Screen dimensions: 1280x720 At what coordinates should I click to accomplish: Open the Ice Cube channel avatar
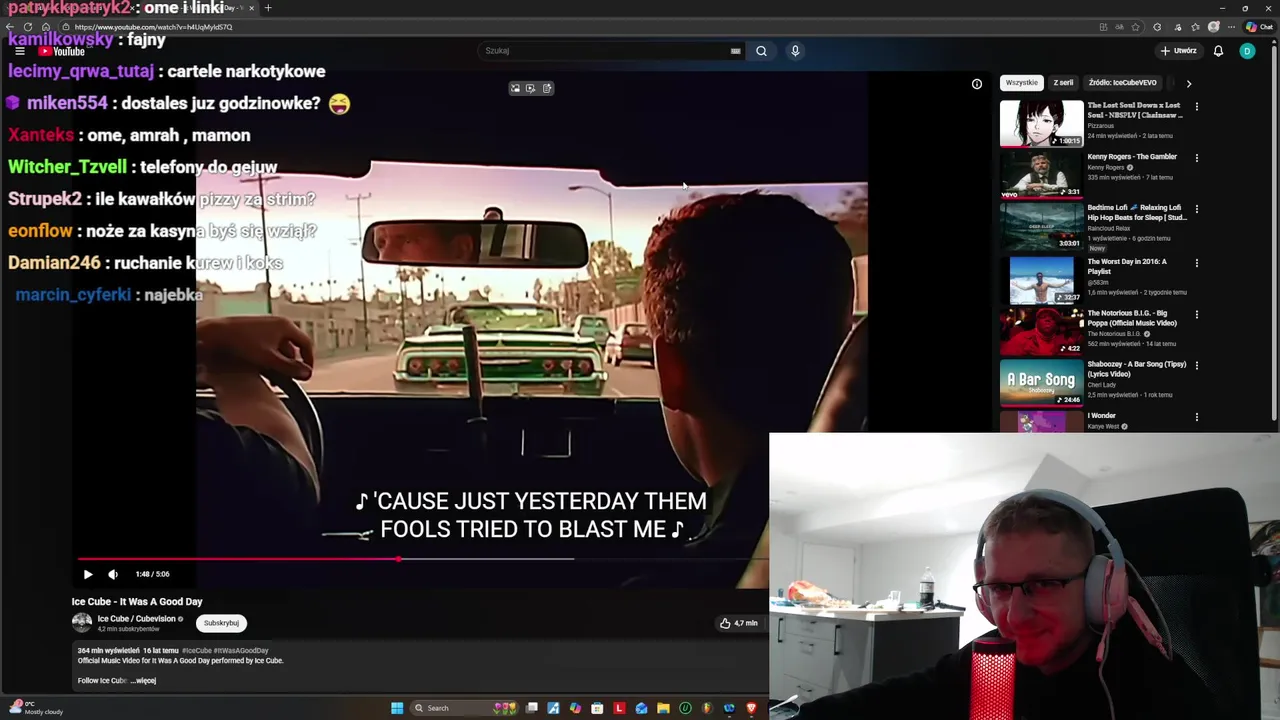[82, 622]
